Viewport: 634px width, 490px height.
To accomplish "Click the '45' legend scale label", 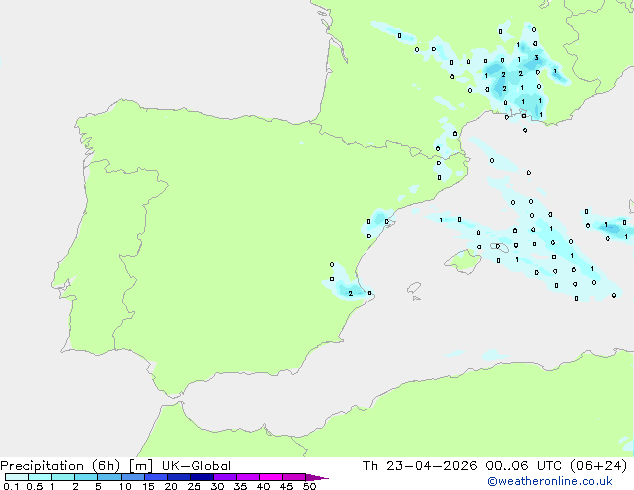I will [x=286, y=486].
